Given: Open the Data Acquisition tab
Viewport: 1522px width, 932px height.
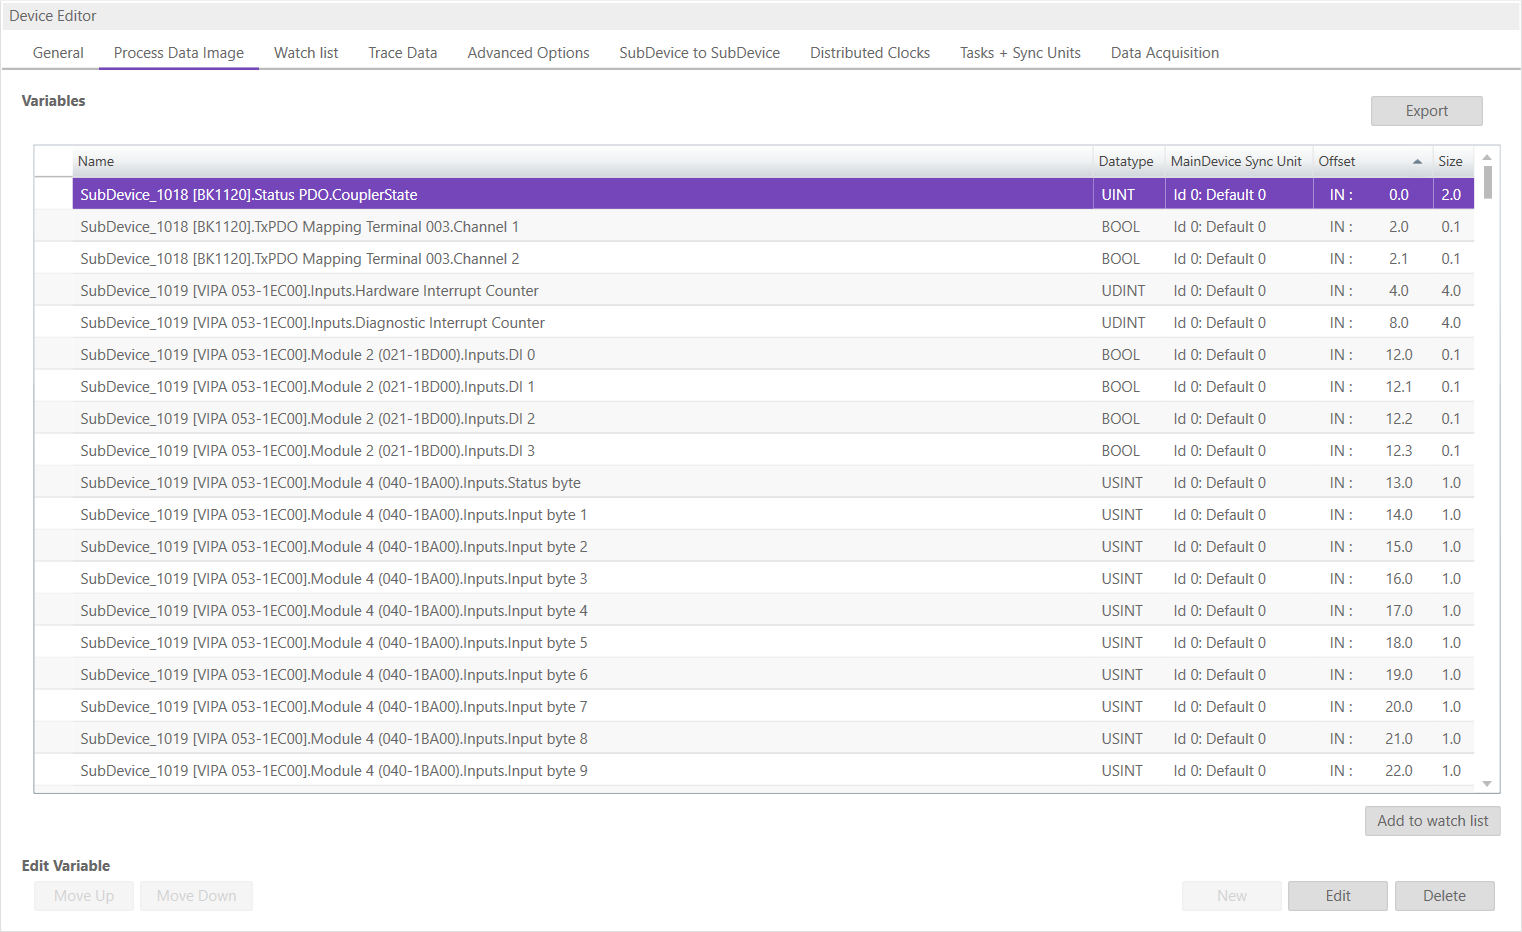Looking at the screenshot, I should tap(1164, 53).
